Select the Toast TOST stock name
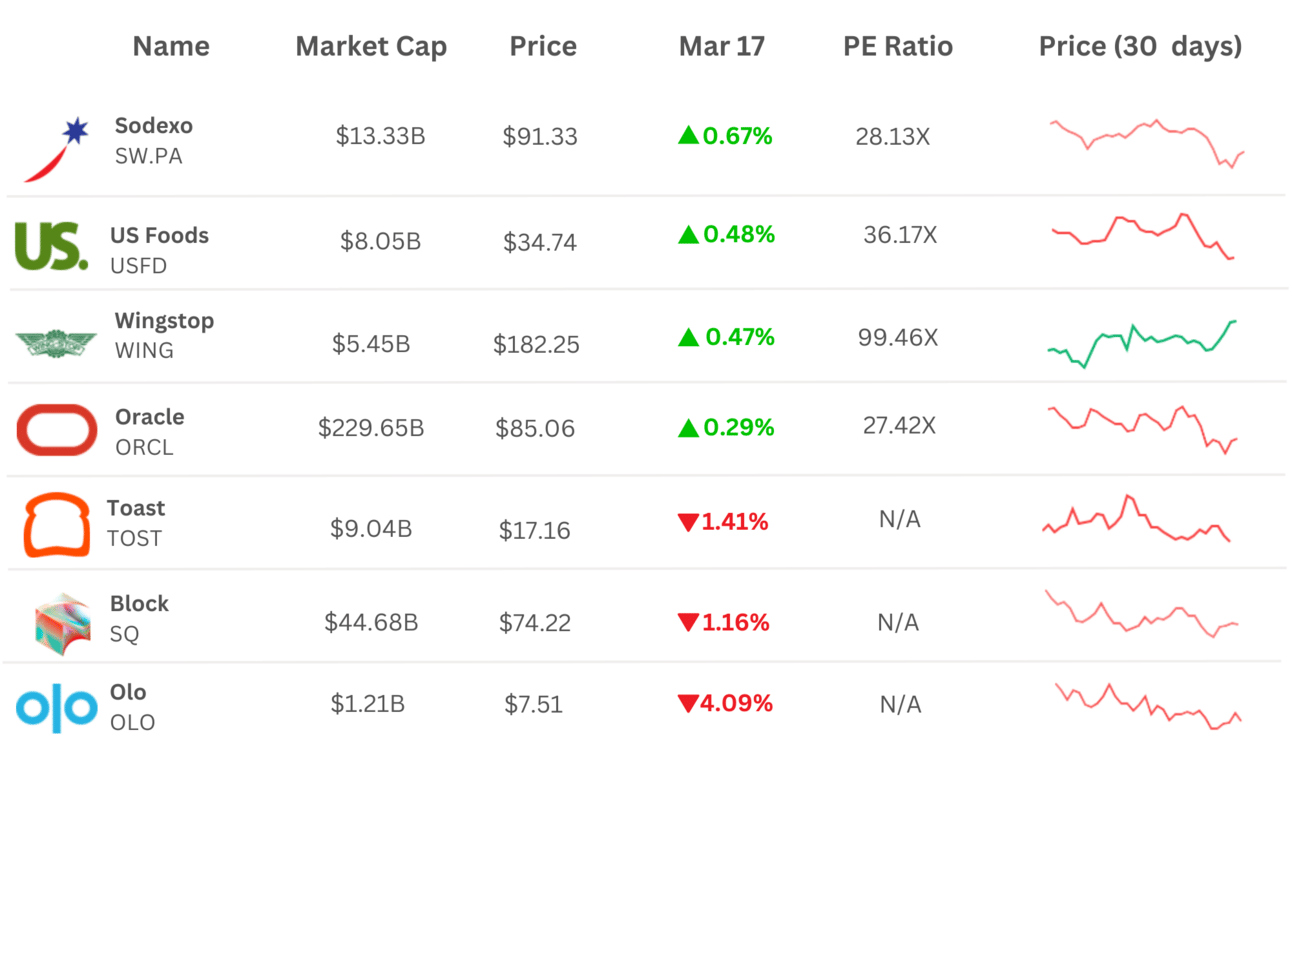This screenshot has height=969, width=1292. click(x=136, y=523)
